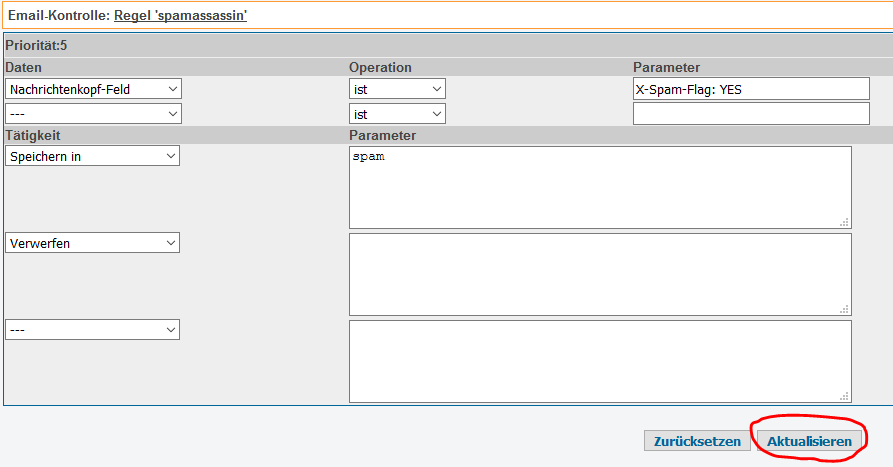
Task: Expand the 'Speichern in' action dropdown
Action: (92, 156)
